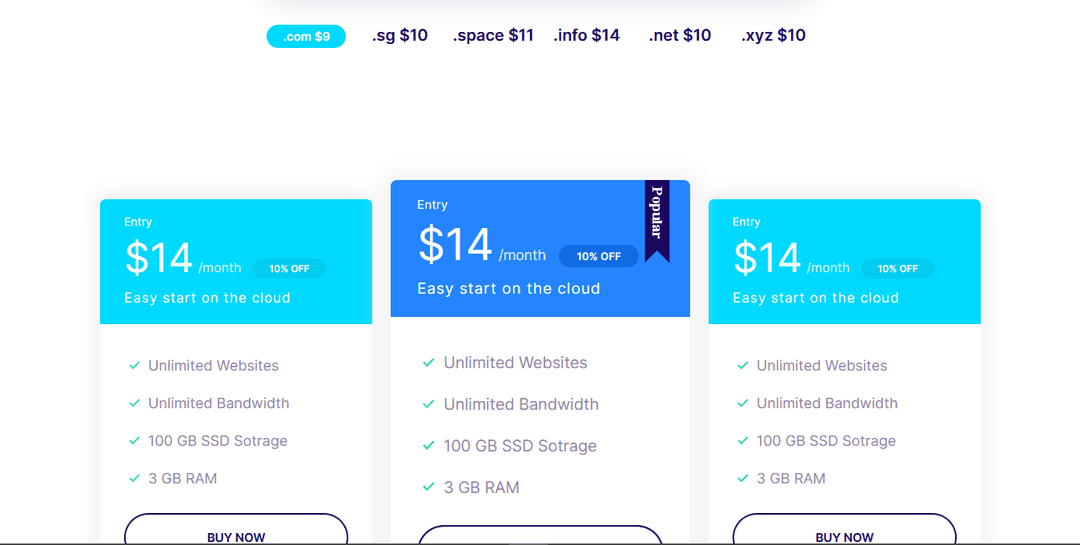Click the 10% OFF badge on left card

289,269
